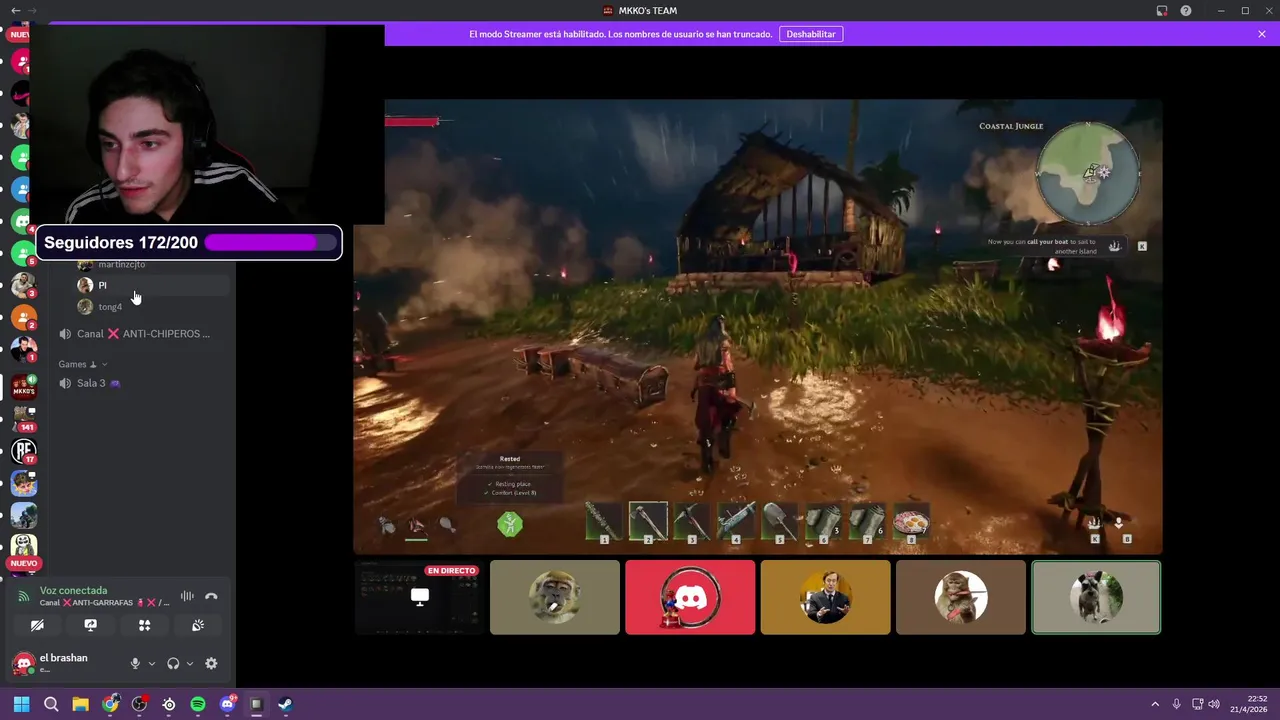
Task: Collapse the Games category
Action: tap(82, 364)
